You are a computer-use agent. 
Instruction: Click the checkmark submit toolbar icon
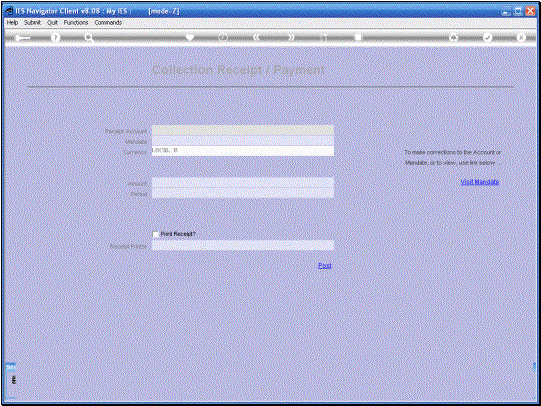(487, 38)
